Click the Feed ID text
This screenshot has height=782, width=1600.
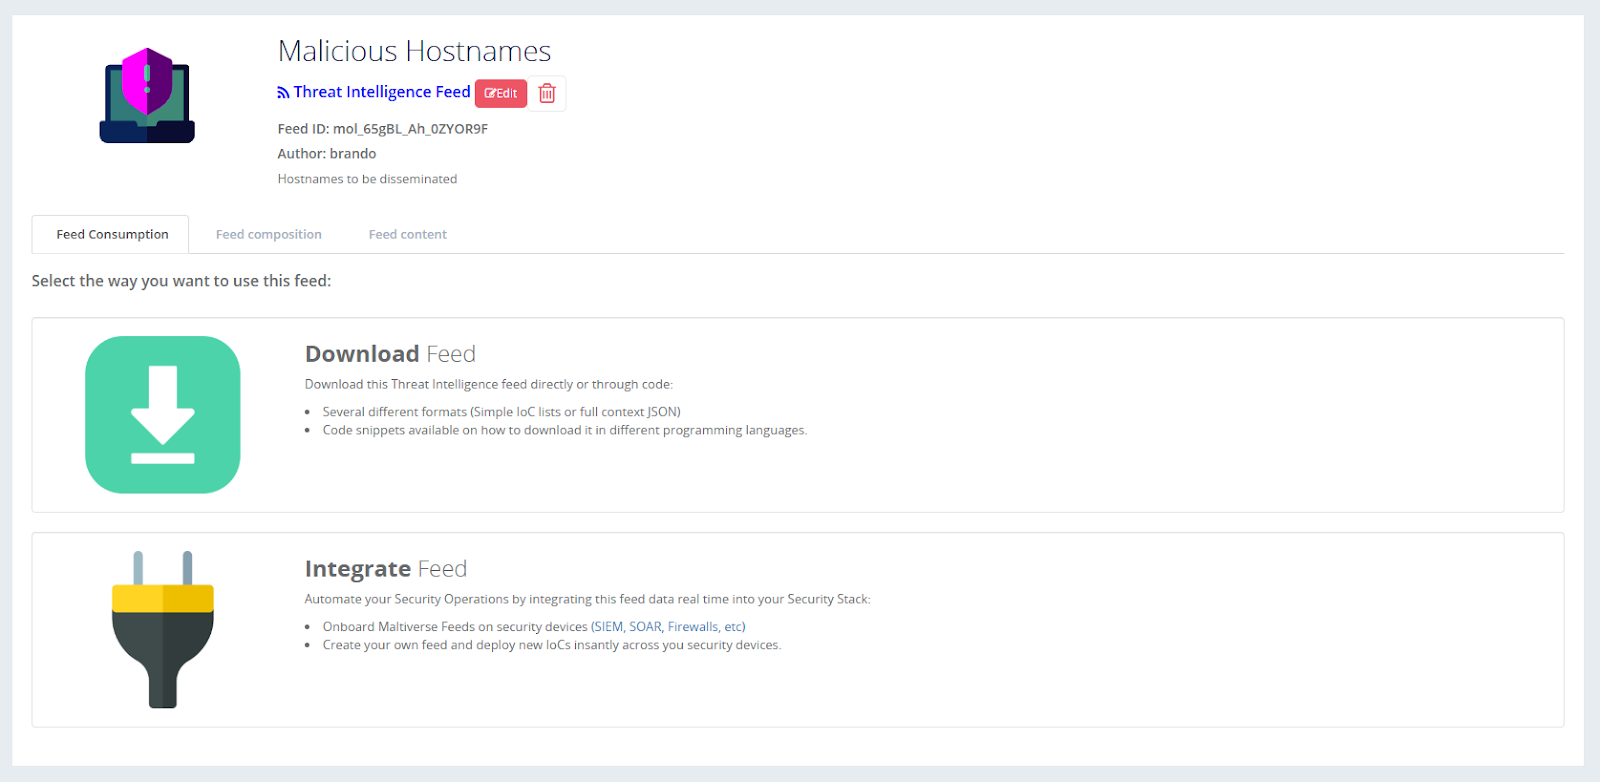(x=382, y=129)
